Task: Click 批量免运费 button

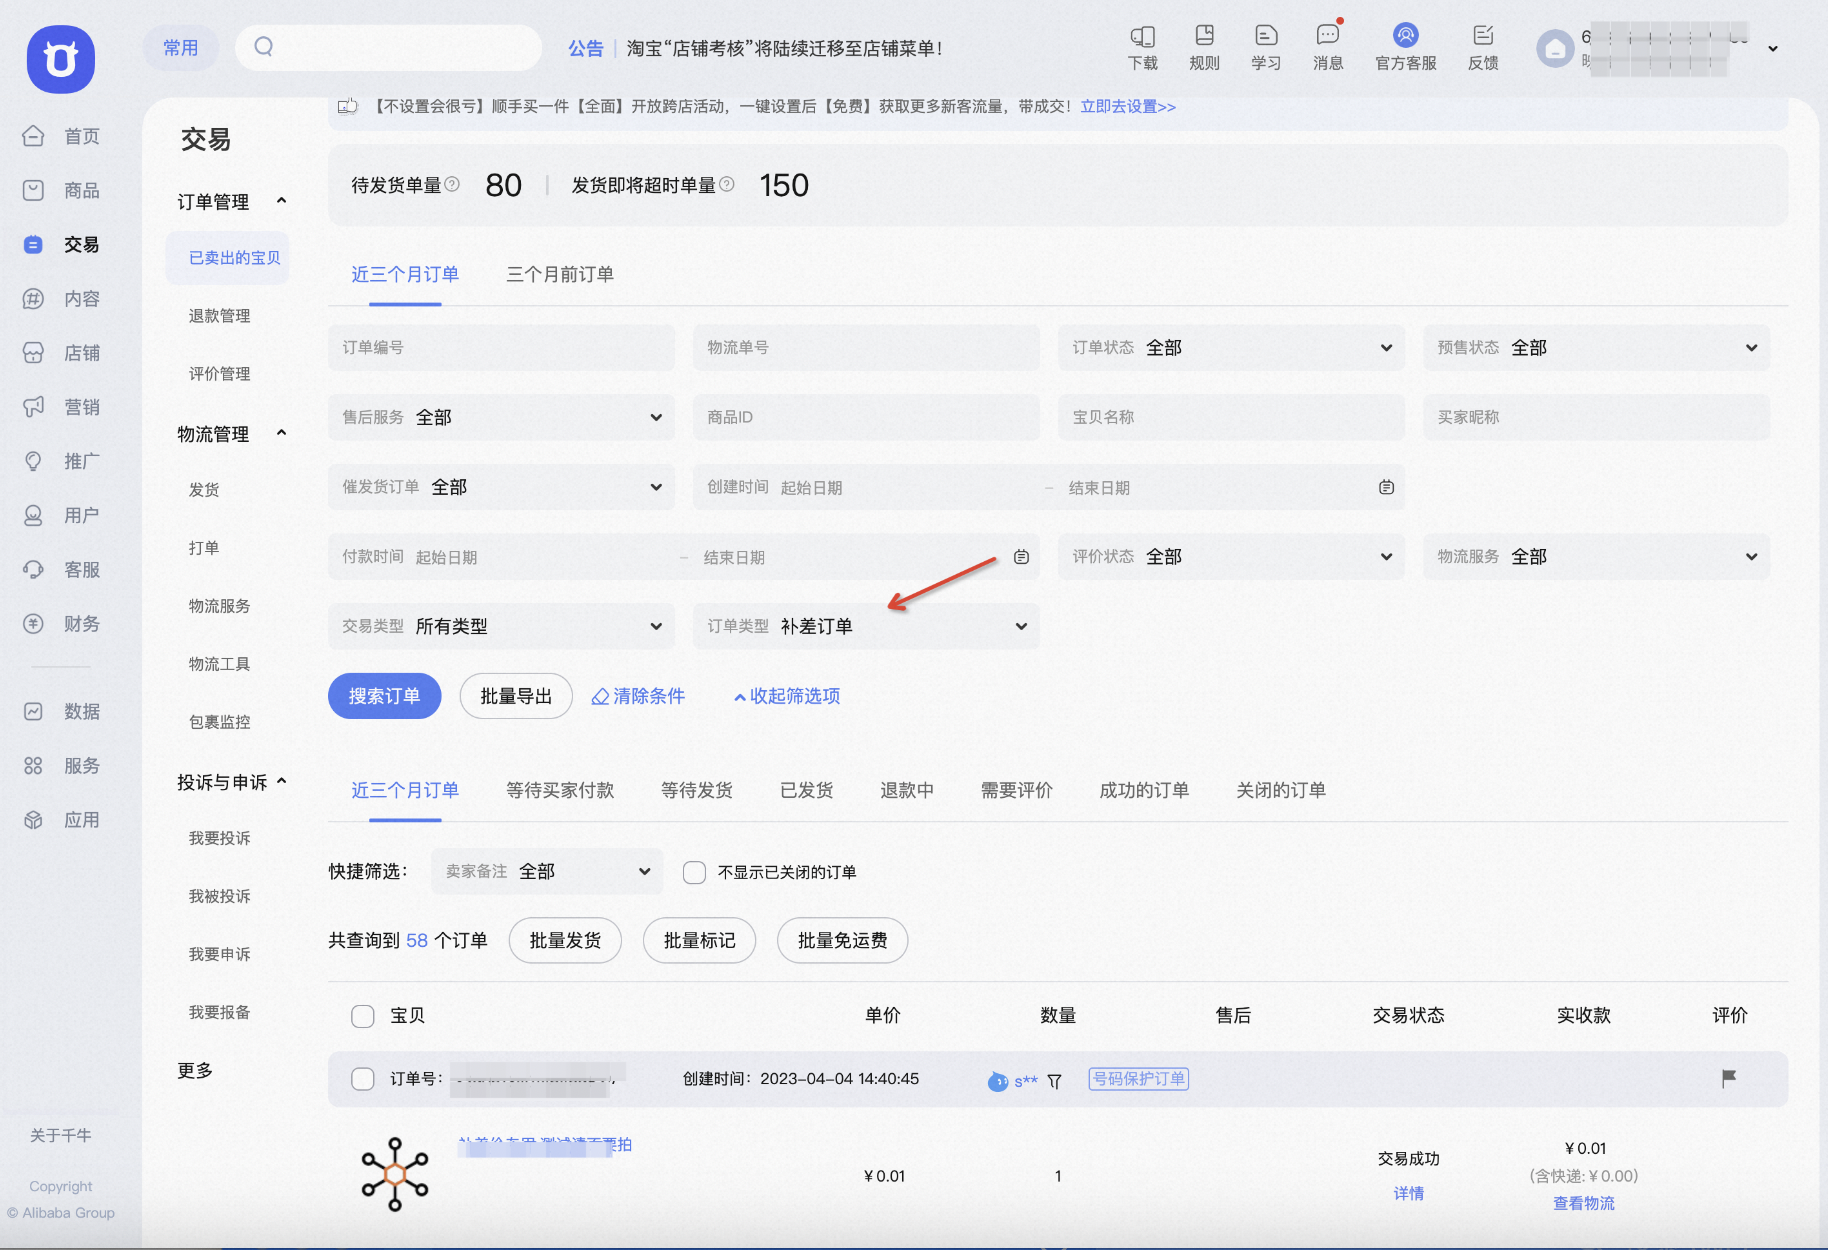Action: [842, 940]
